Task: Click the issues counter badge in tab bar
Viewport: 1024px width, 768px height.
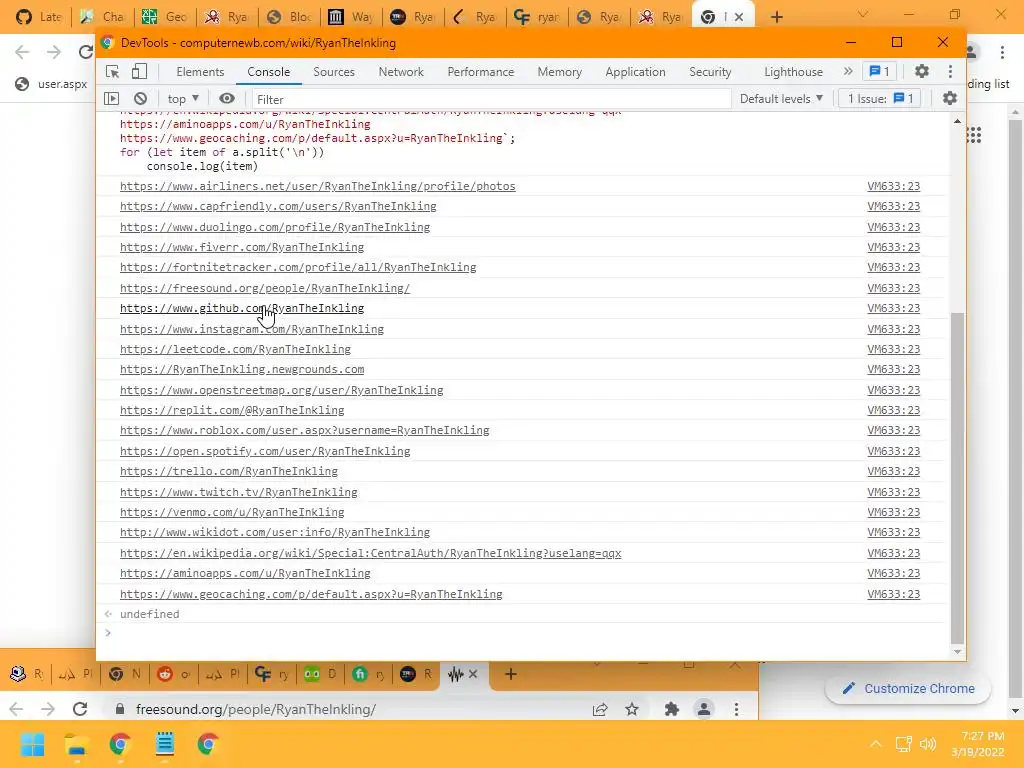Action: [879, 71]
